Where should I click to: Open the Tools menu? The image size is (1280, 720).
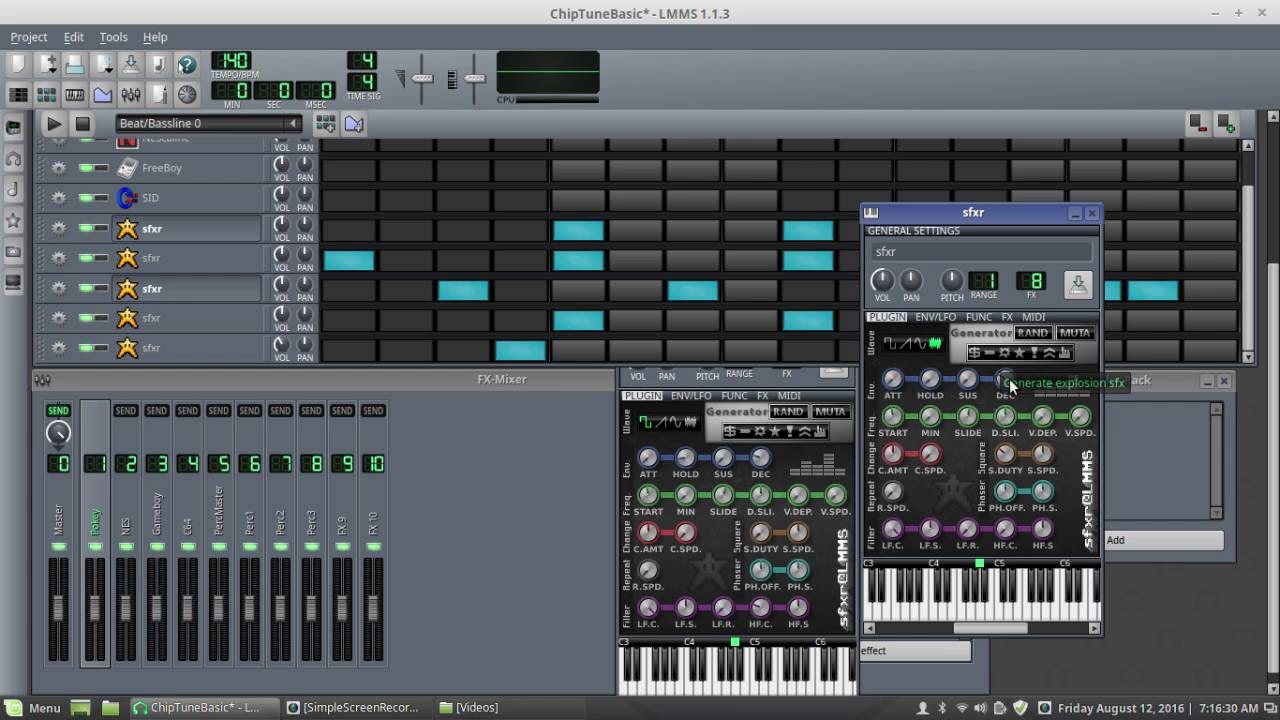[x=113, y=37]
